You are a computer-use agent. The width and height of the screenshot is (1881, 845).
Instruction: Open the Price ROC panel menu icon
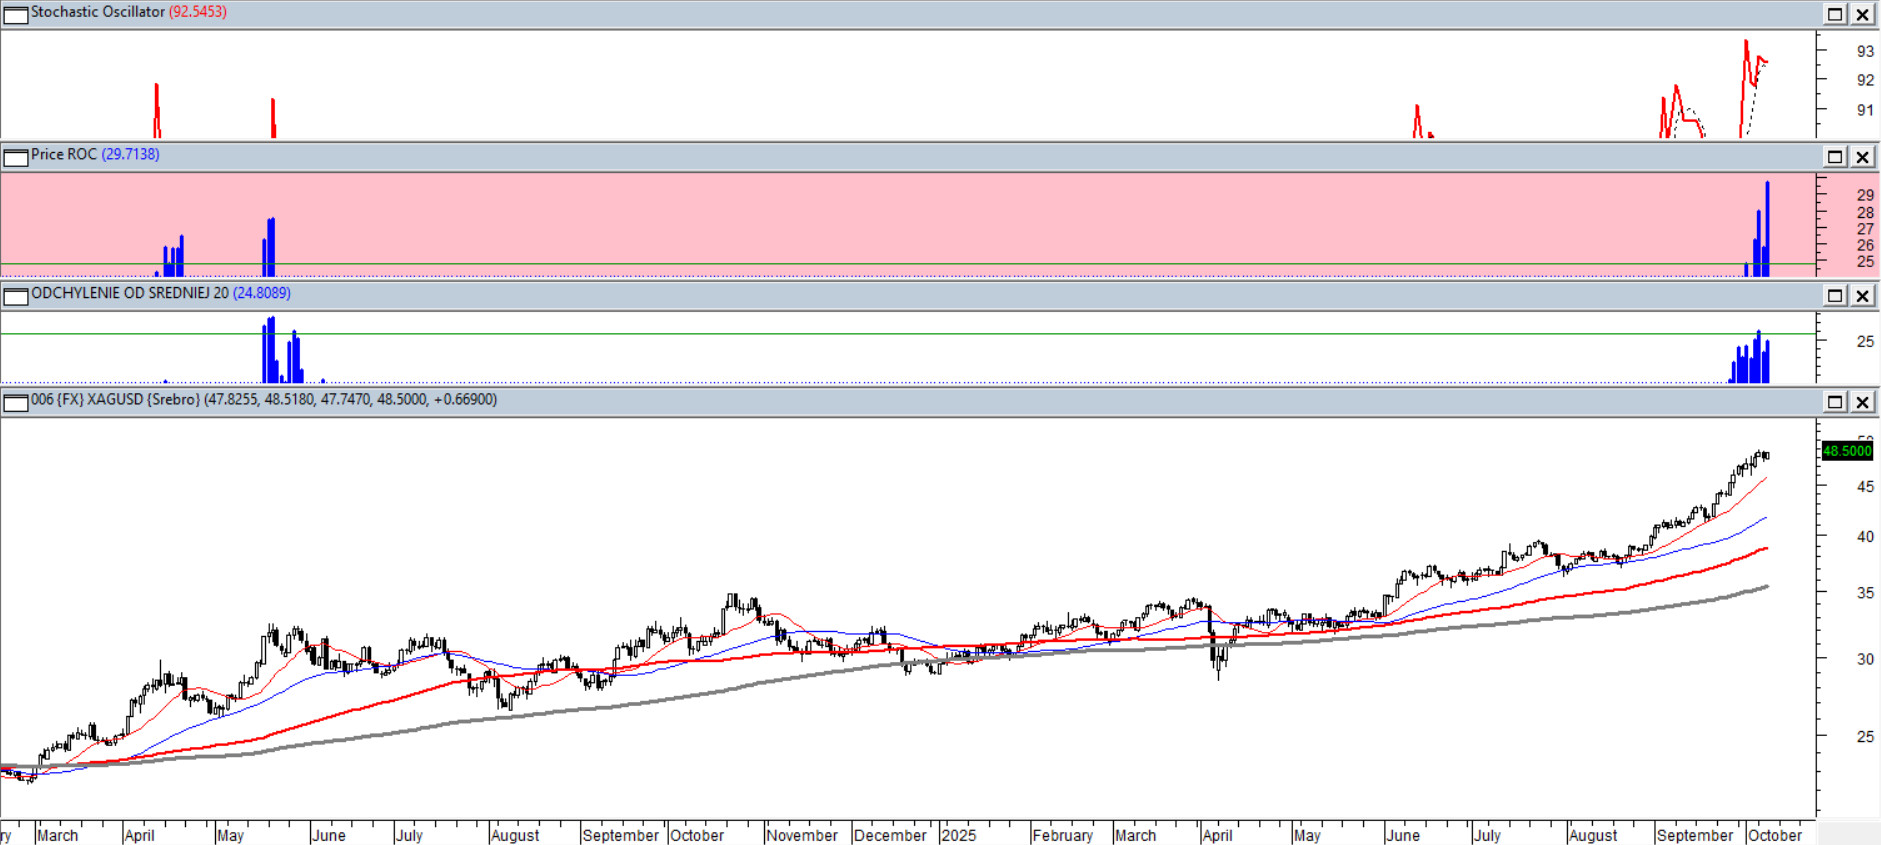[16, 157]
